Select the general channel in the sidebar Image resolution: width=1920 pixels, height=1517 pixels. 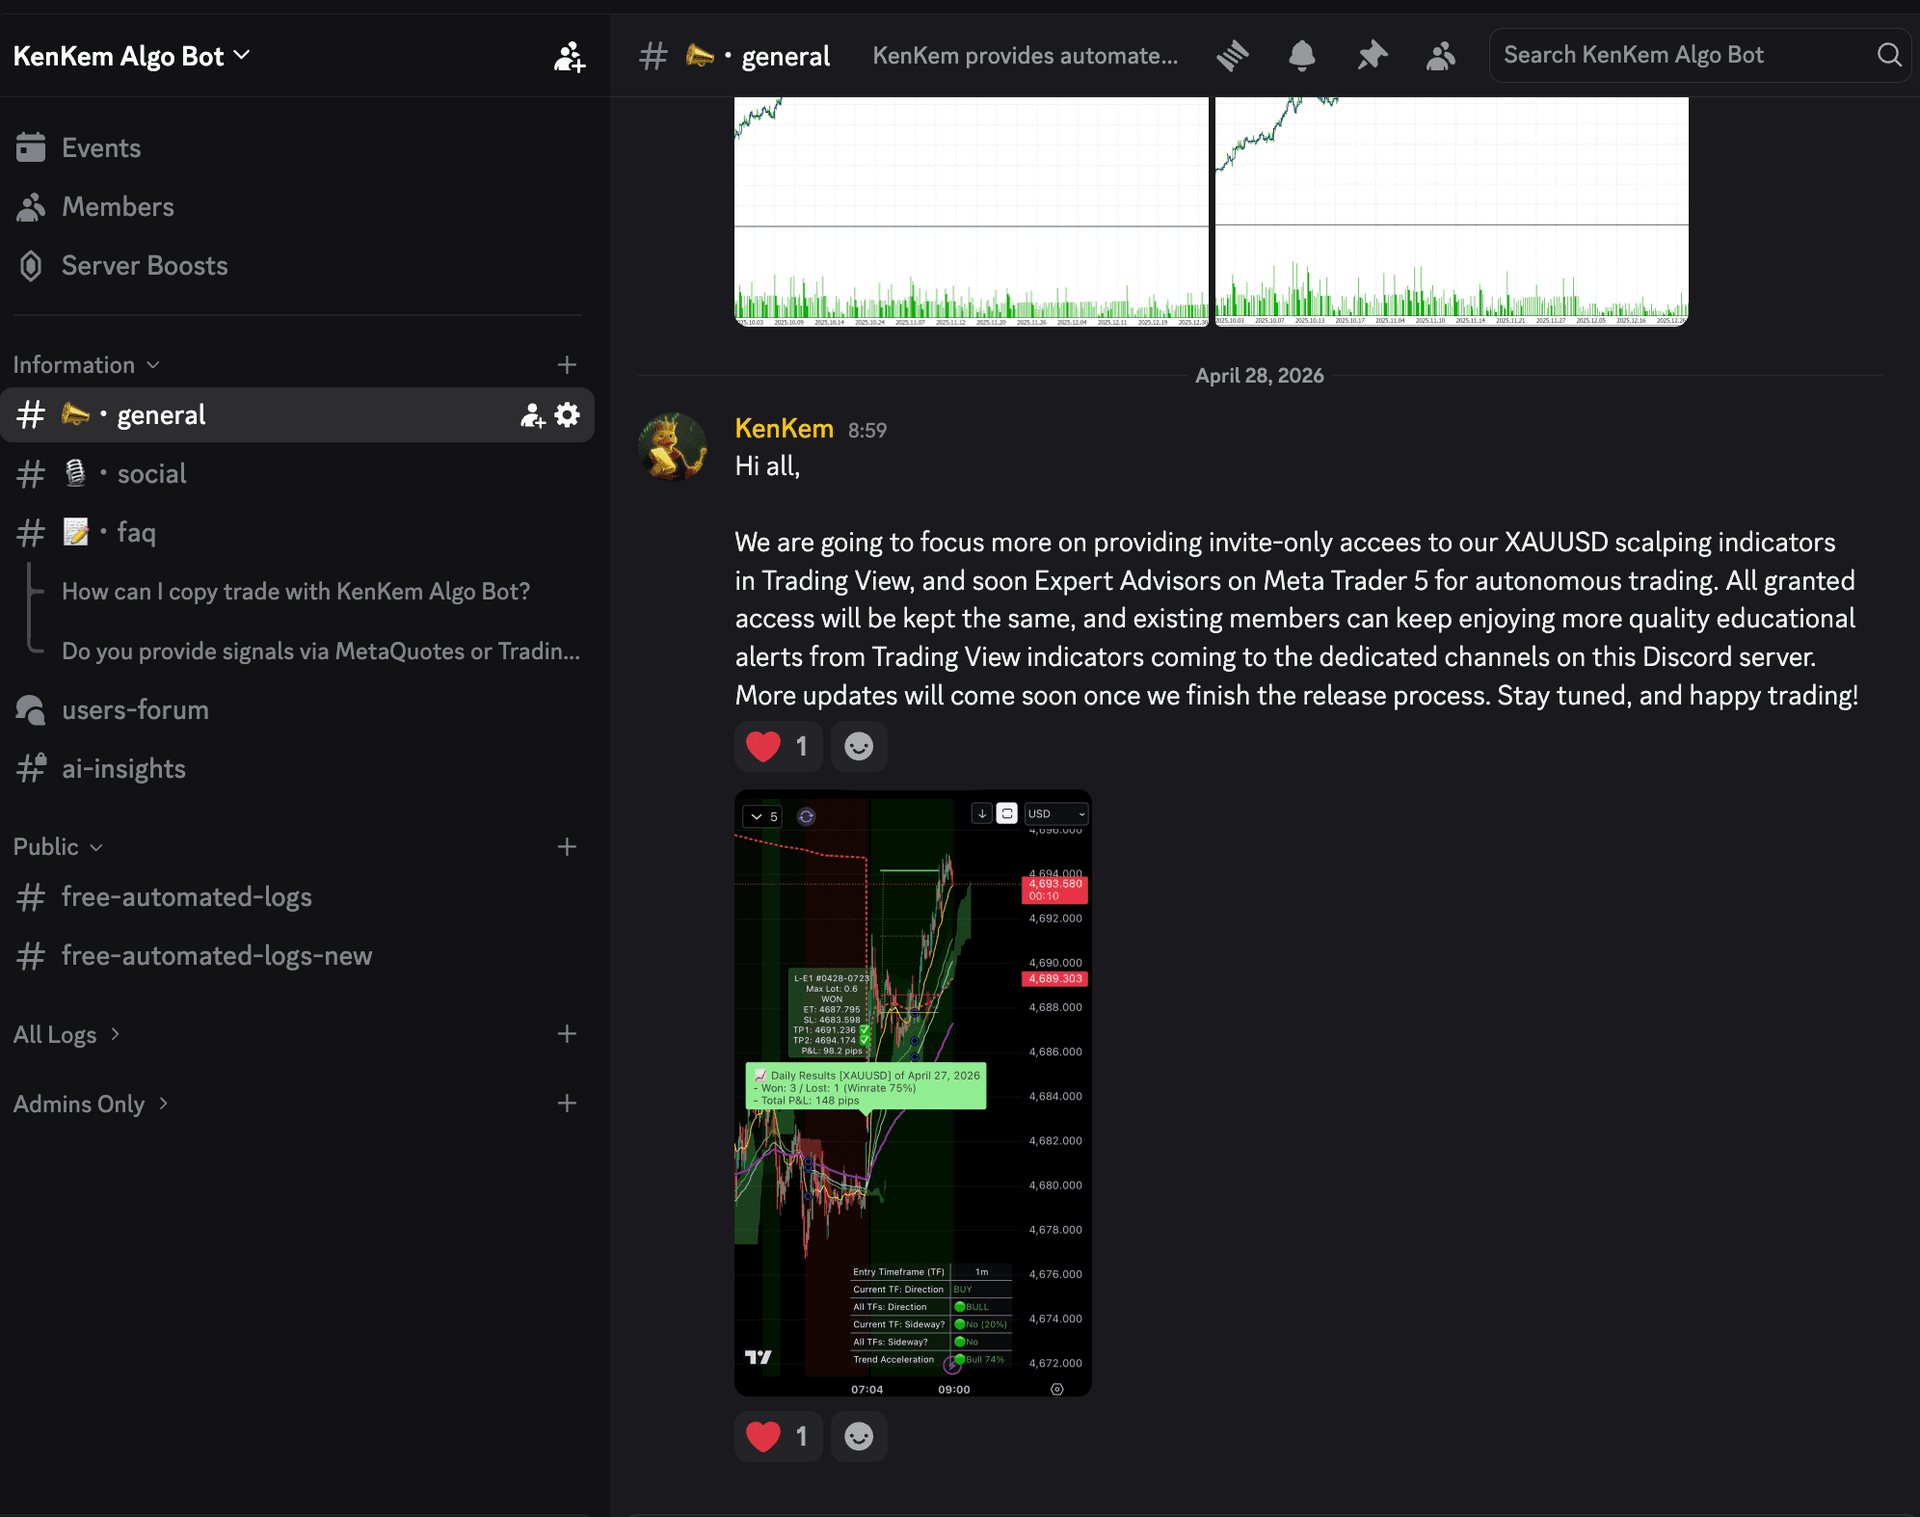[297, 415]
